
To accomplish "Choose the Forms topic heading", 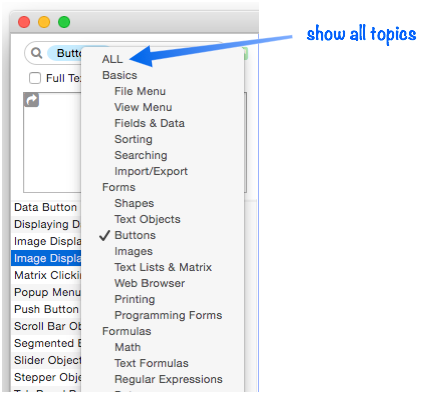I will (119, 187).
